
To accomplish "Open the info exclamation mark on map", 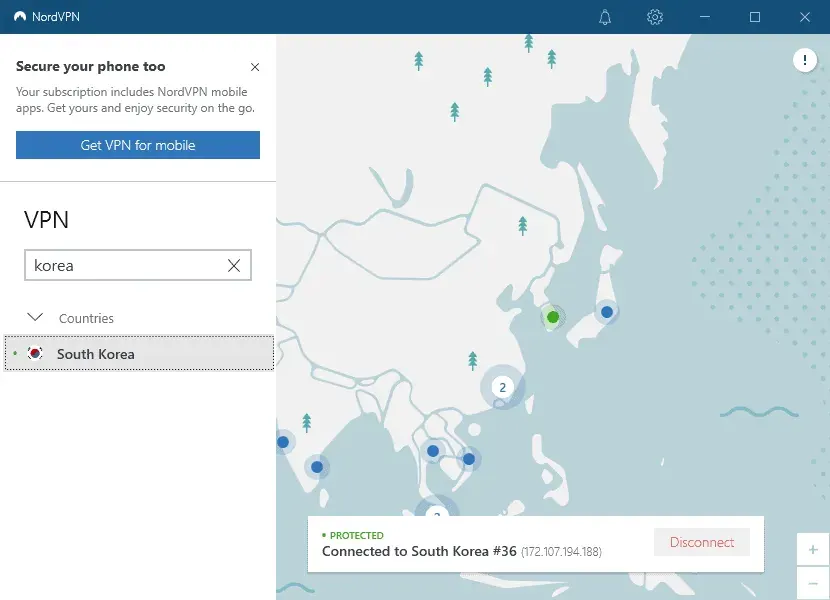I will pyautogui.click(x=805, y=60).
